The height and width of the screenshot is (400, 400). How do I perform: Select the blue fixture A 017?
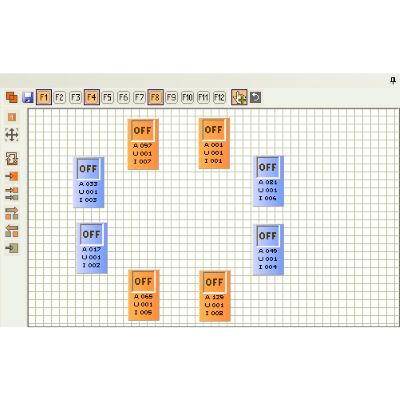pyautogui.click(x=92, y=248)
